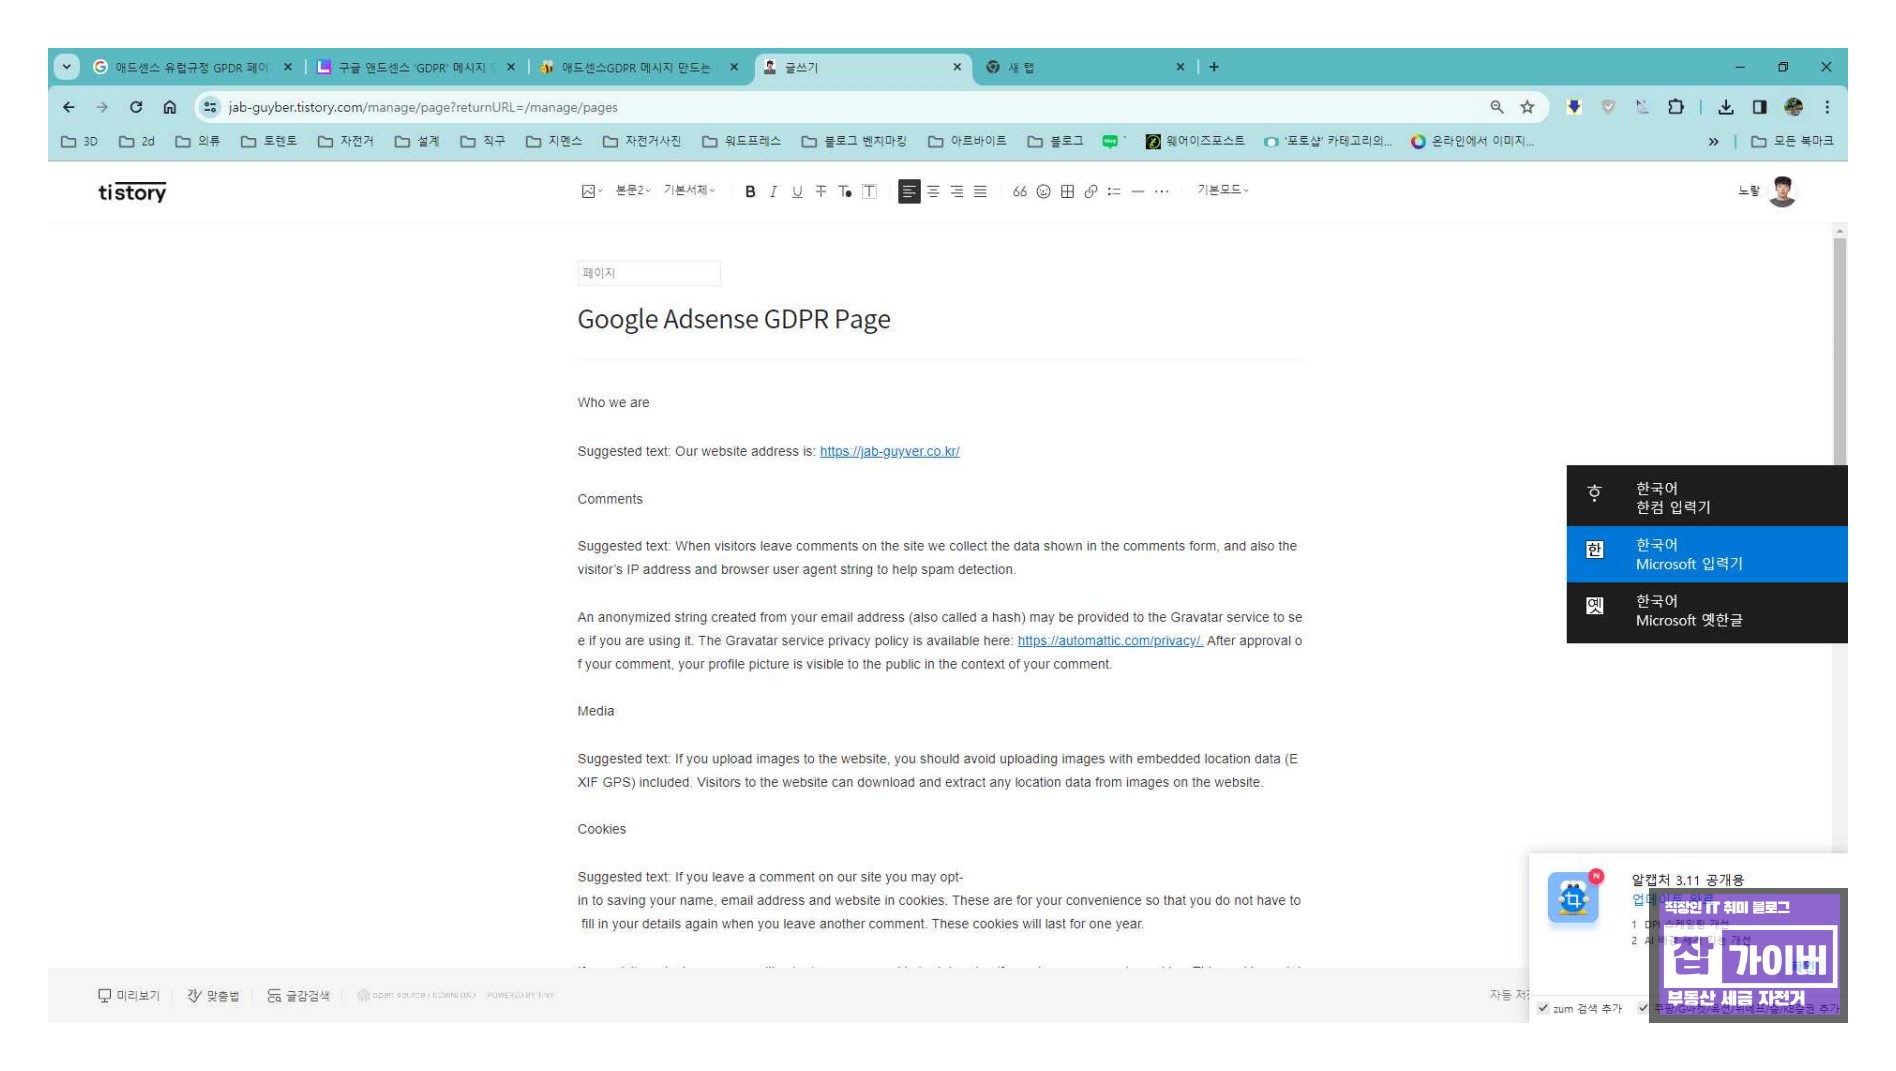Toggle italic formatting in the editor toolbar
The width and height of the screenshot is (1896, 1071).
(x=773, y=191)
